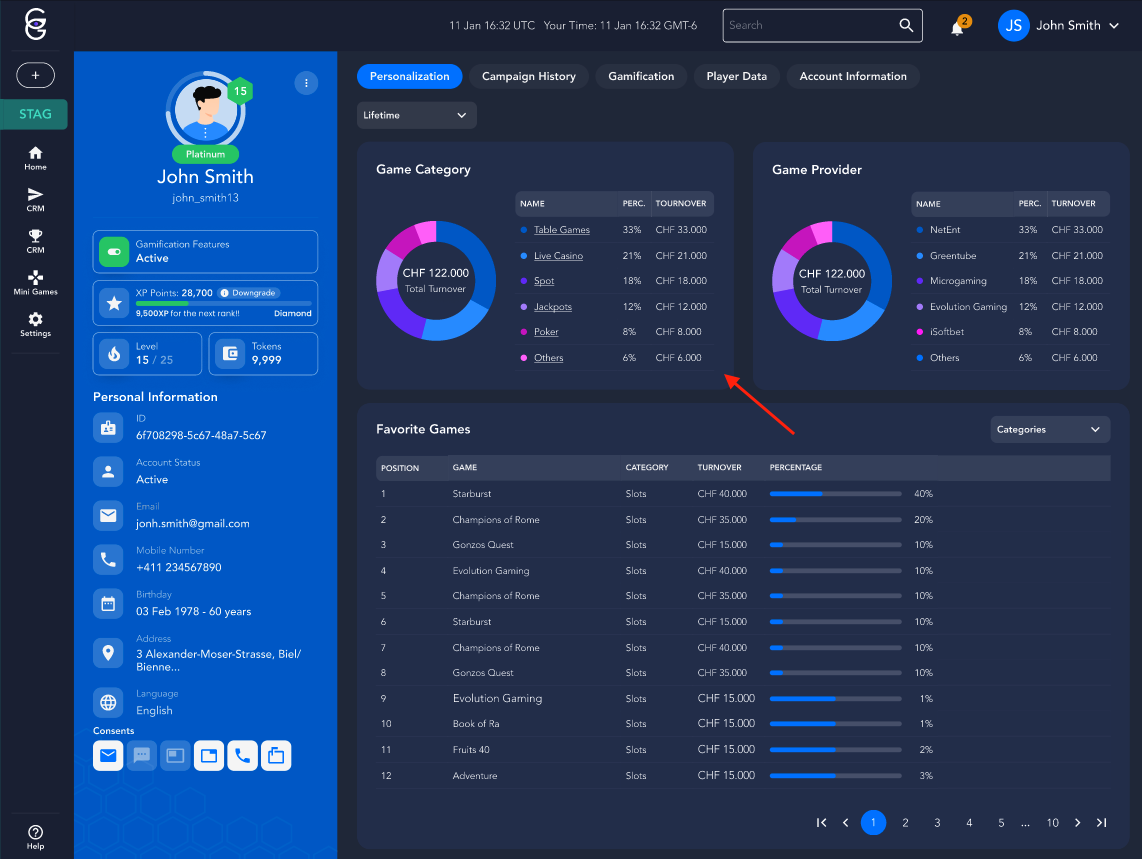
Task: Open the Mini Games sidebar section
Action: click(x=35, y=281)
